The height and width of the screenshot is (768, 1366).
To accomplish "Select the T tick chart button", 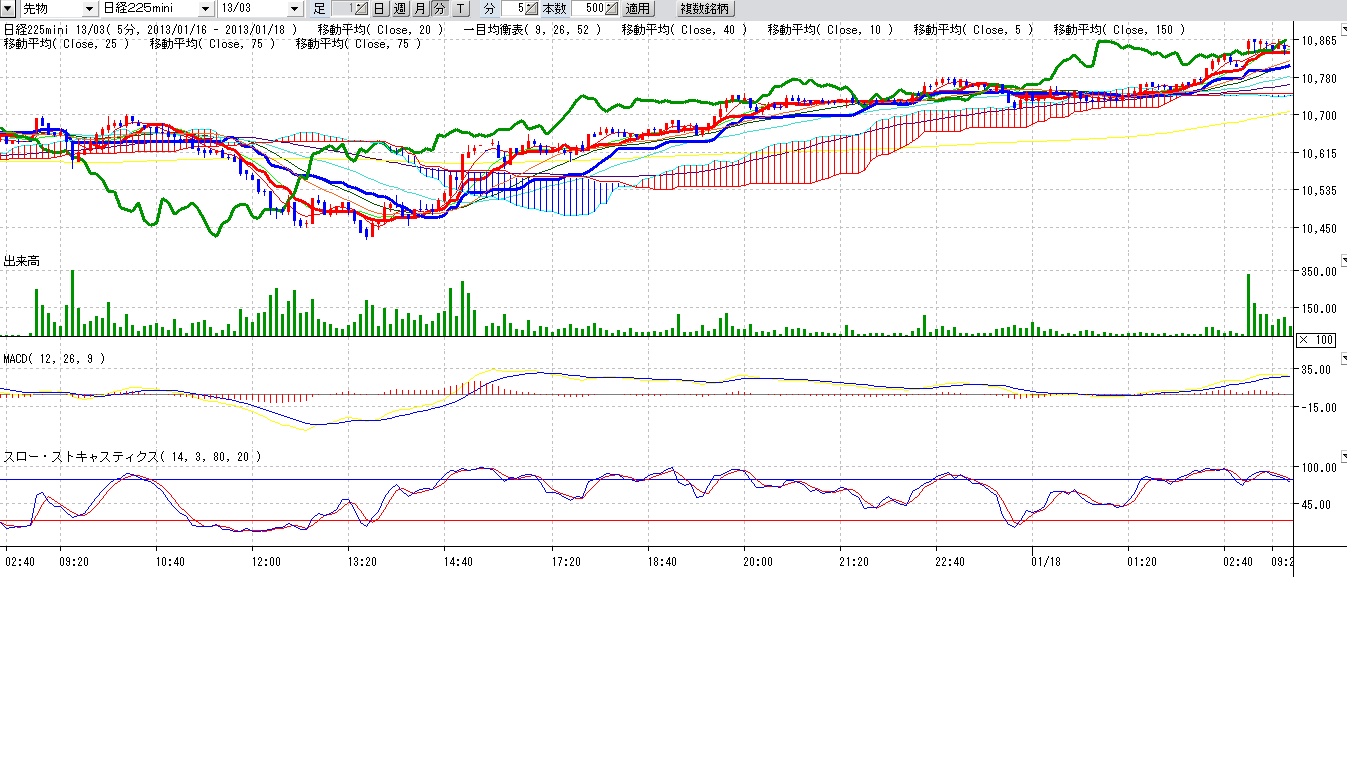I will (460, 8).
